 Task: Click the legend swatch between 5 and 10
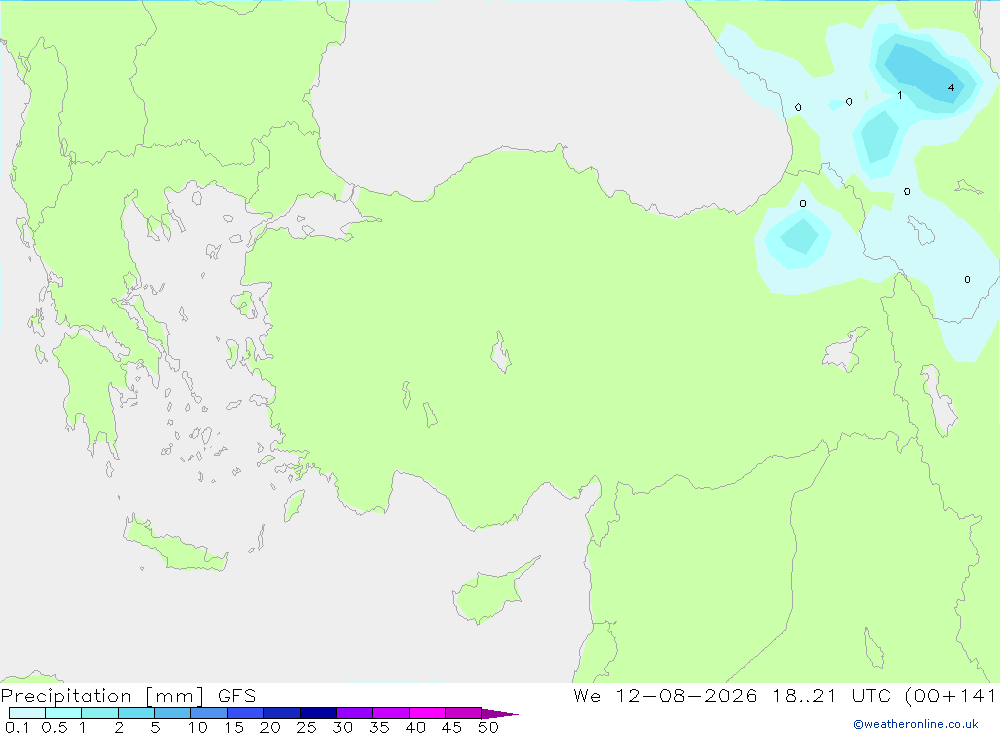click(x=173, y=713)
